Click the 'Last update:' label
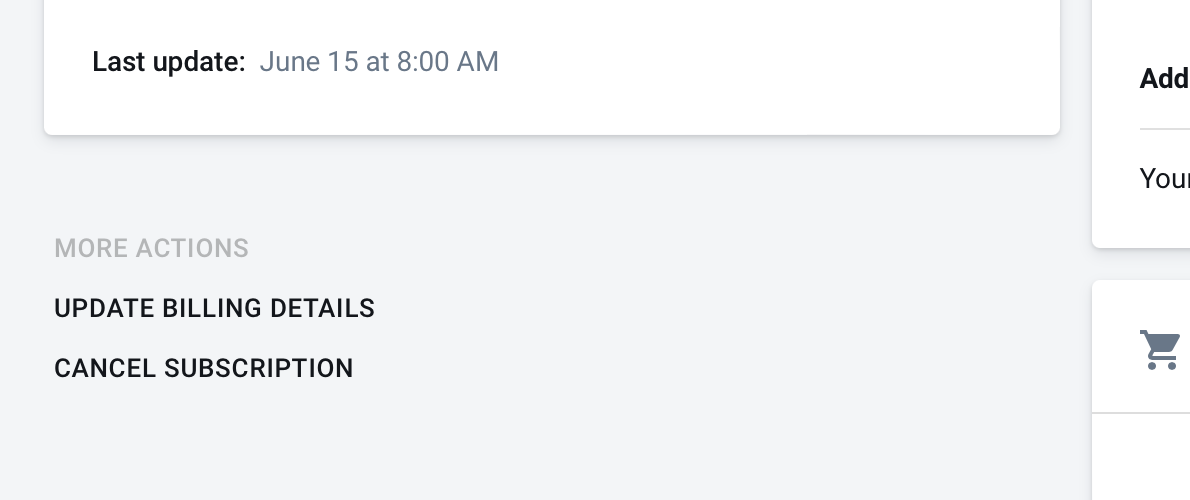This screenshot has height=500, width=1190. [168, 61]
